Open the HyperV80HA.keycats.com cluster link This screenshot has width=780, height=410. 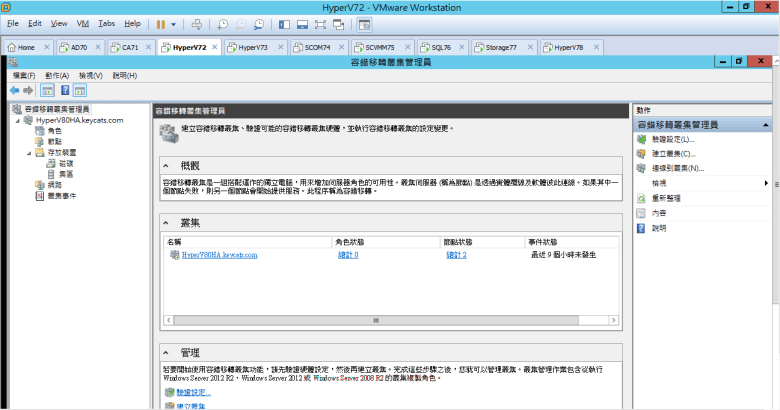pos(220,255)
